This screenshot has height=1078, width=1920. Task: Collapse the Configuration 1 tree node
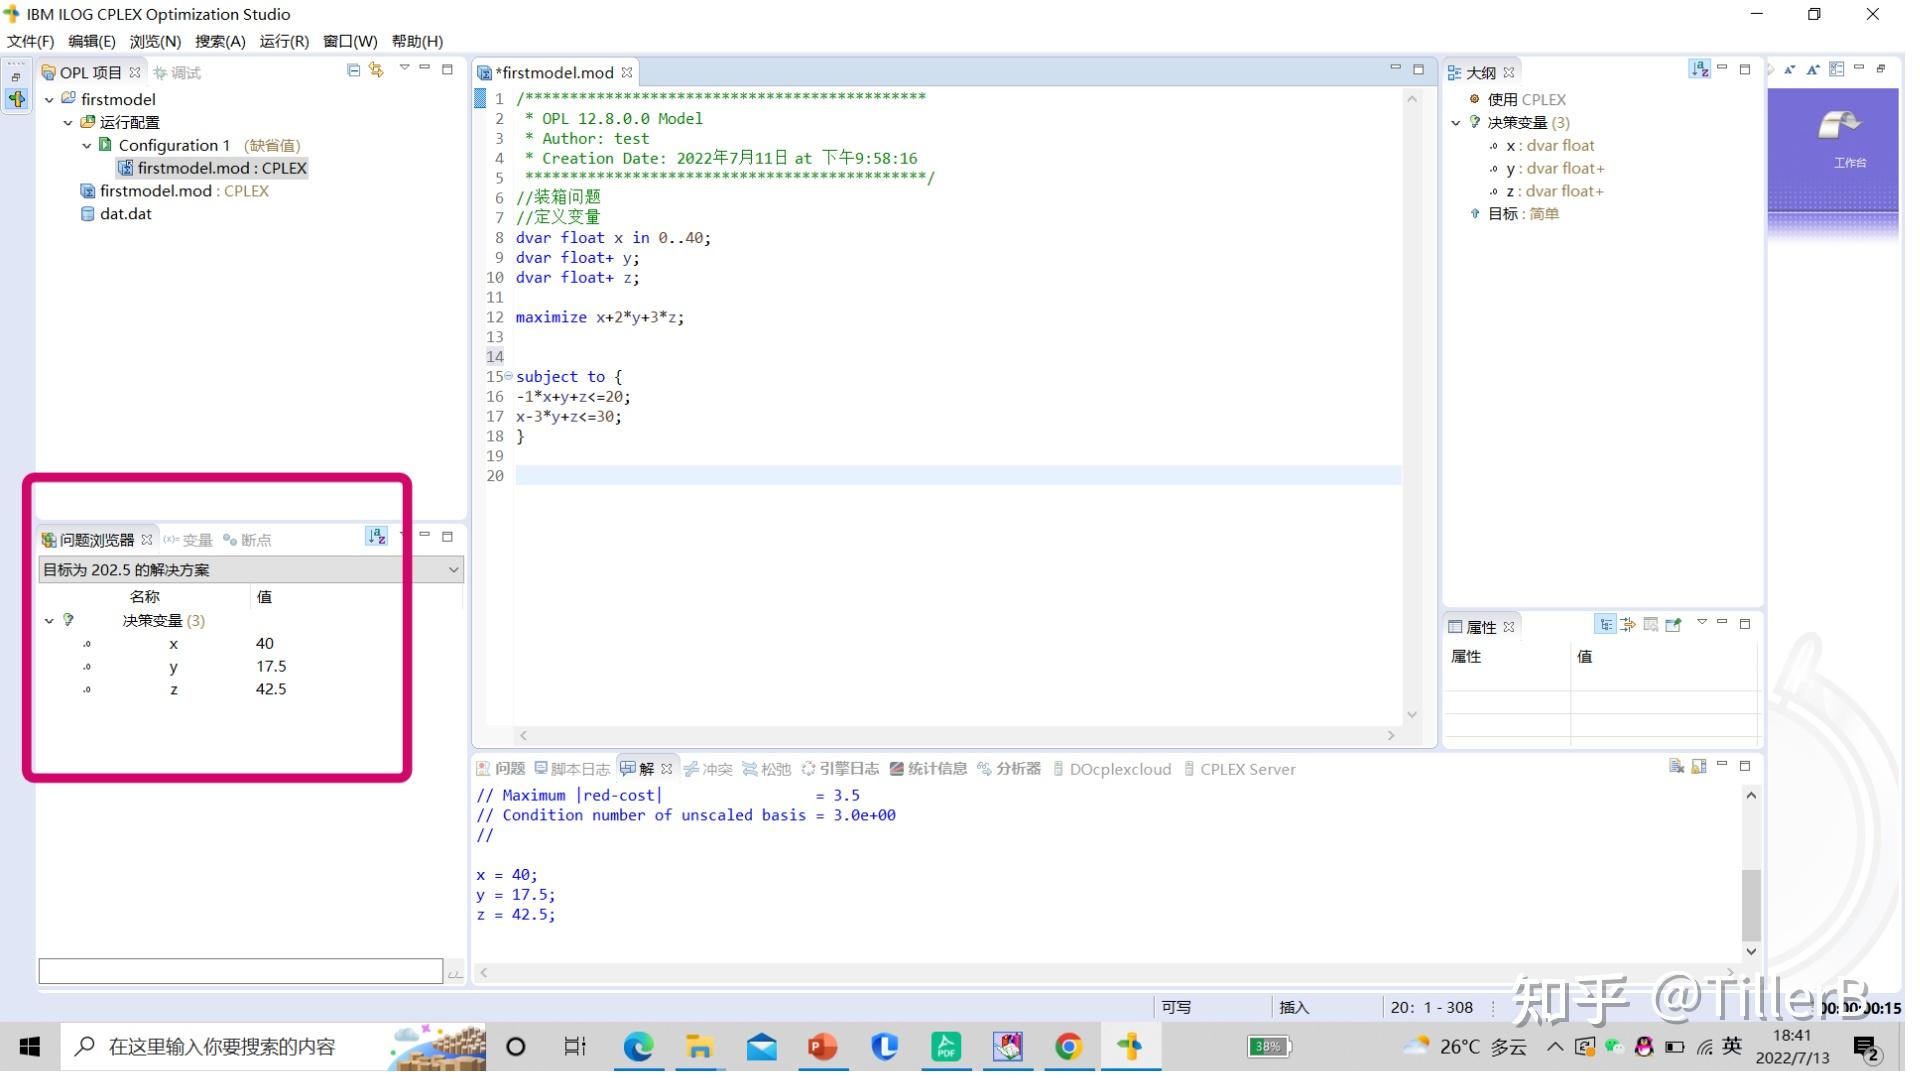point(88,146)
